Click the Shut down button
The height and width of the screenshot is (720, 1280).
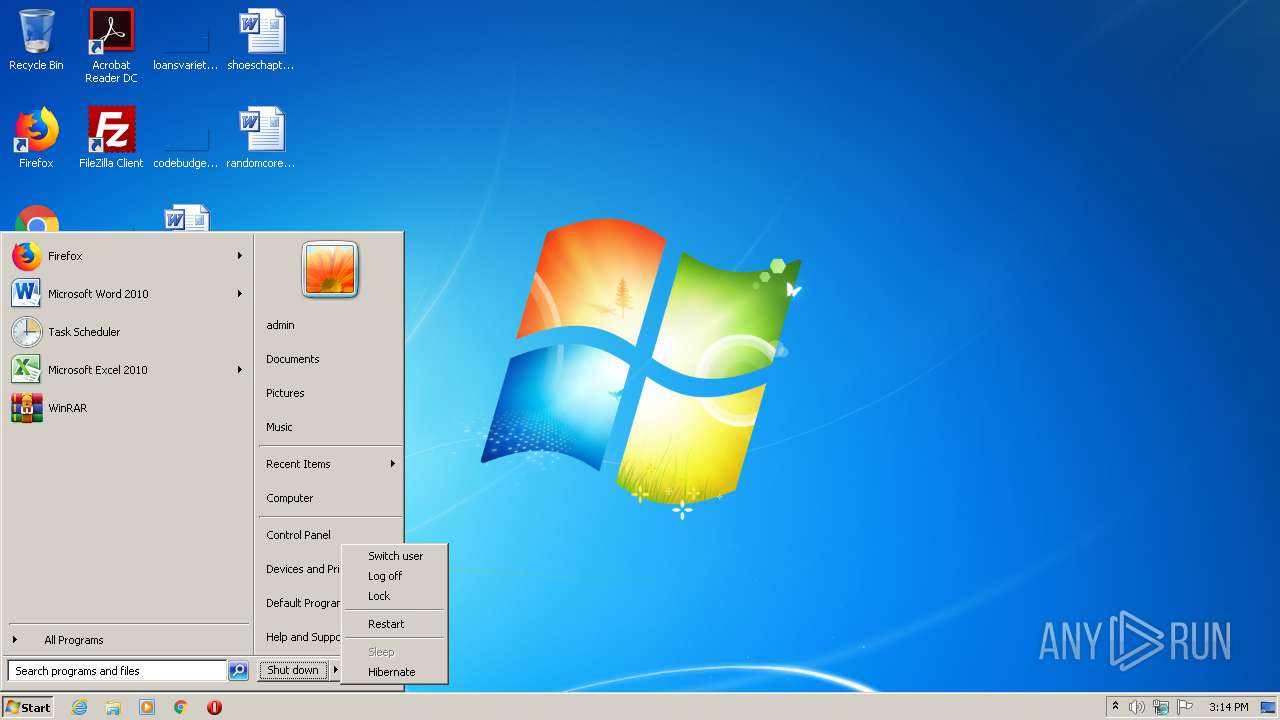coord(293,670)
